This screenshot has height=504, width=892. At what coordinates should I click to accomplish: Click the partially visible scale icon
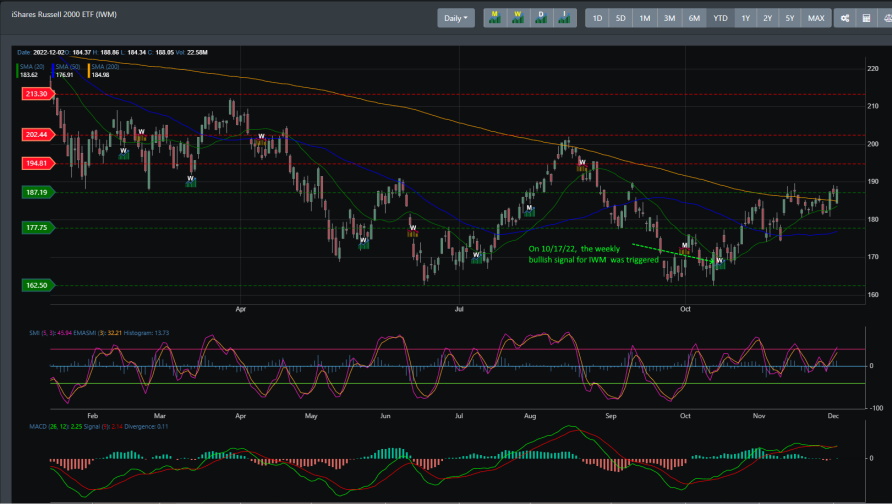click(x=886, y=18)
